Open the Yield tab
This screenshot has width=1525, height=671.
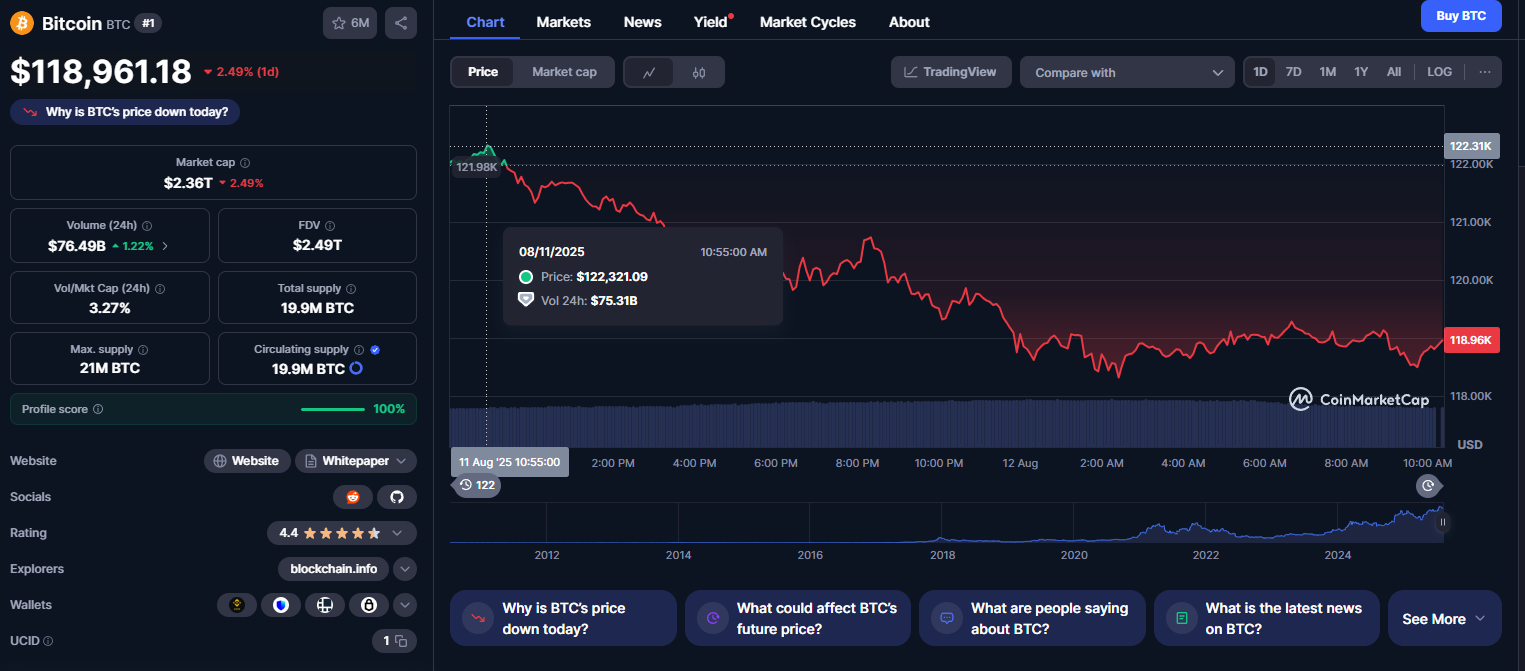(x=711, y=22)
